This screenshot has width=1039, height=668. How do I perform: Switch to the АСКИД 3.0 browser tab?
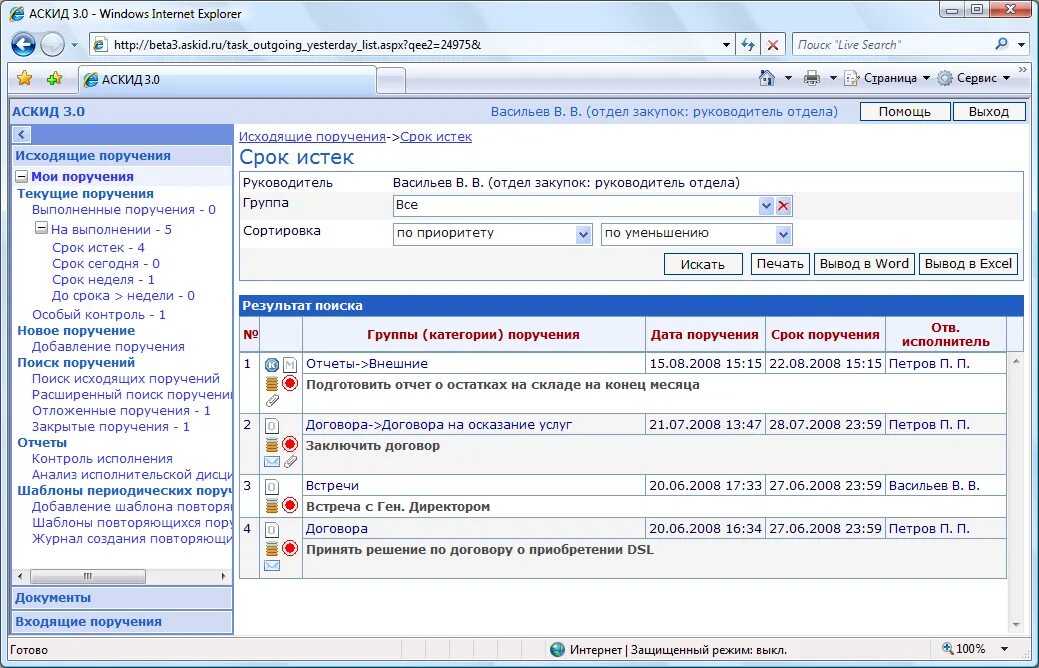227,80
